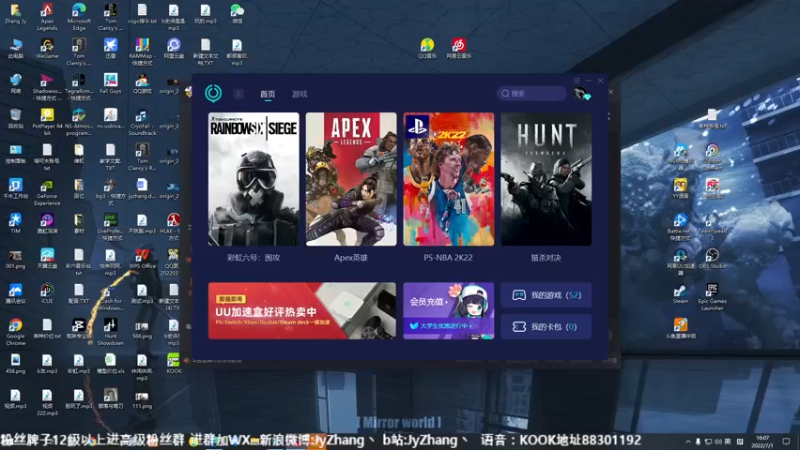Select the QQ音乐 desktop shortcut
The height and width of the screenshot is (450, 800).
[427, 48]
